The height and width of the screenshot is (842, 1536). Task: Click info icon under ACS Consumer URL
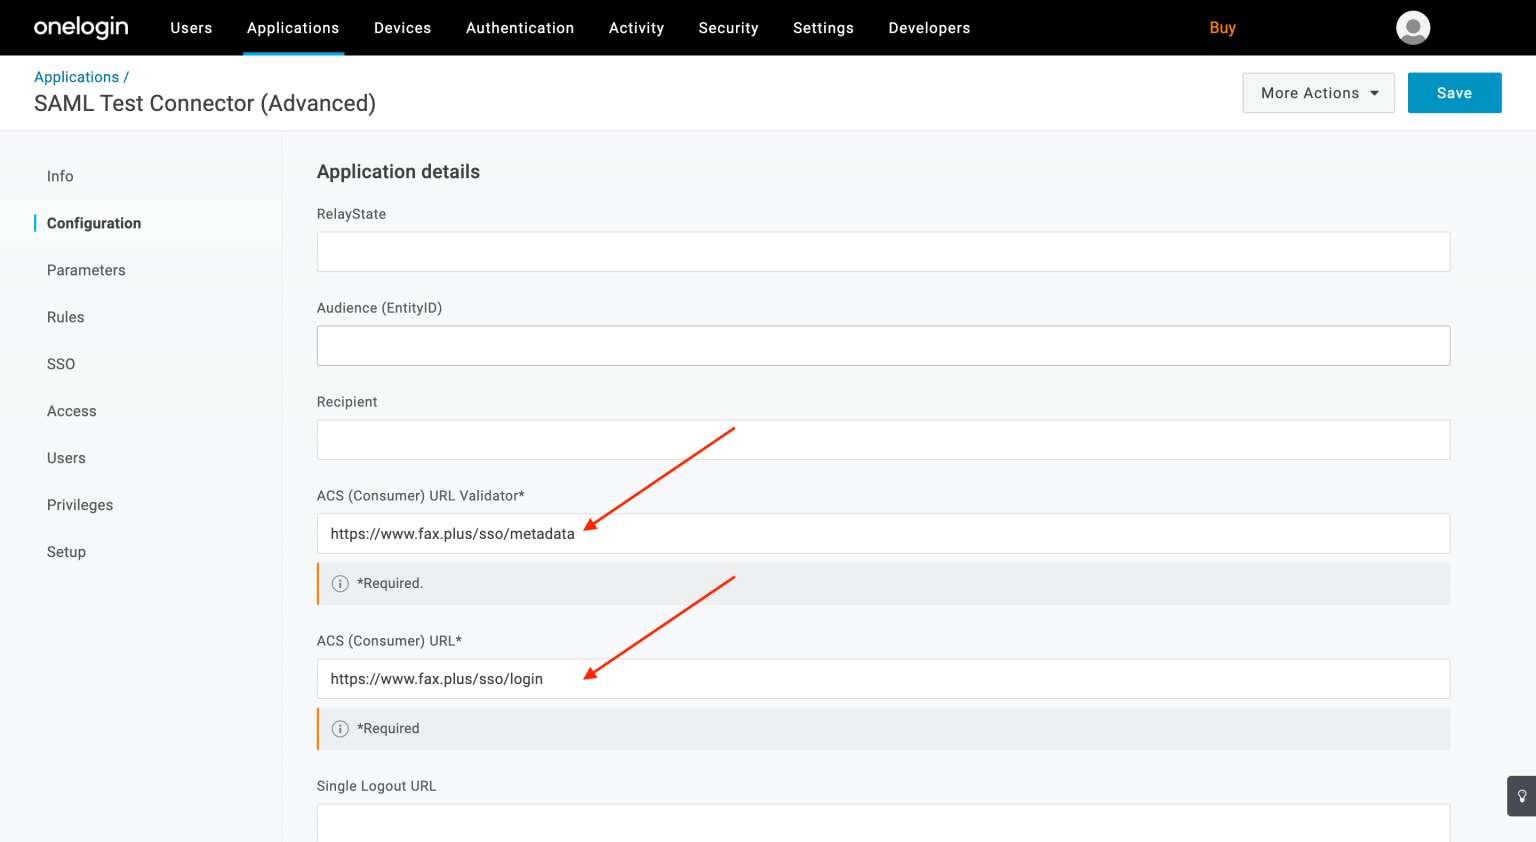tap(340, 729)
